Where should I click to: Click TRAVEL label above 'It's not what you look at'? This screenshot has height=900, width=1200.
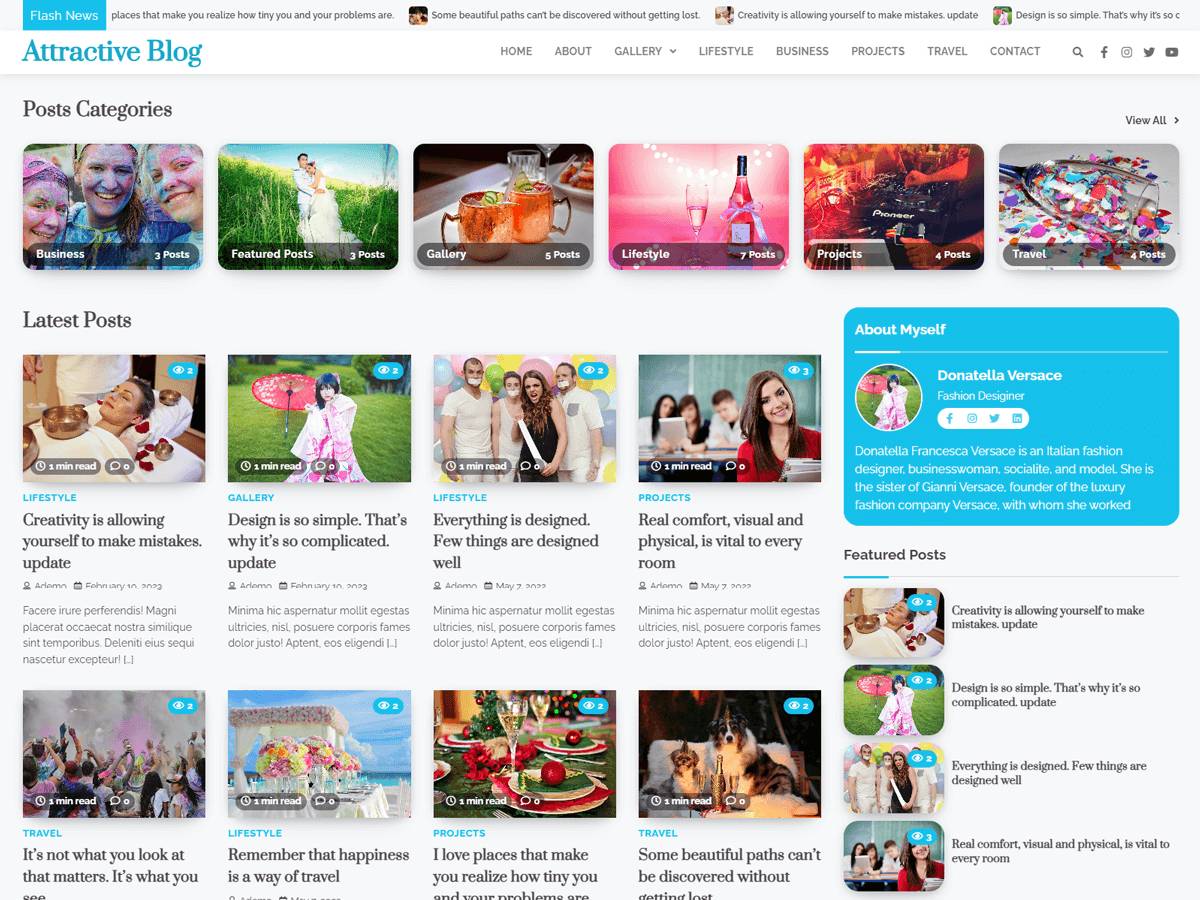click(x=42, y=833)
